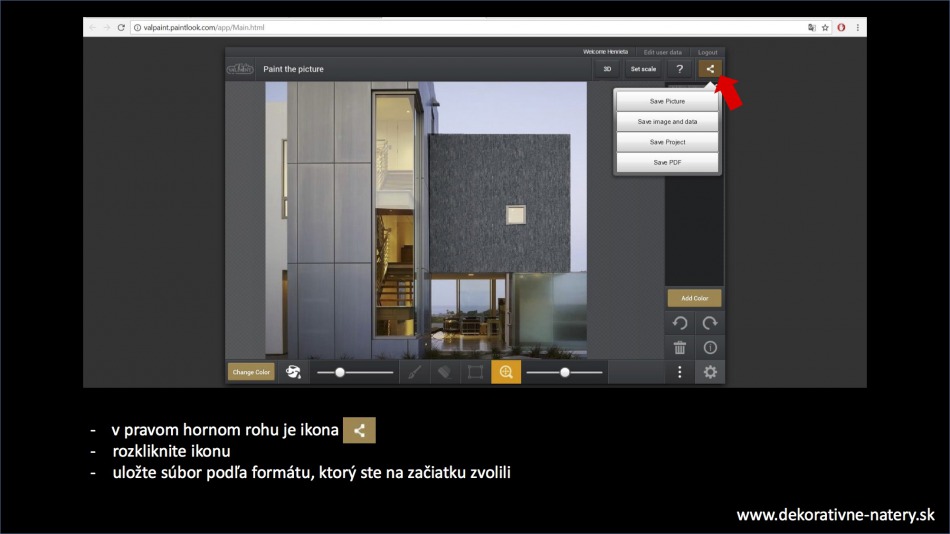Viewport: 950px width, 534px height.
Task: Select Save image and data option
Action: point(667,122)
